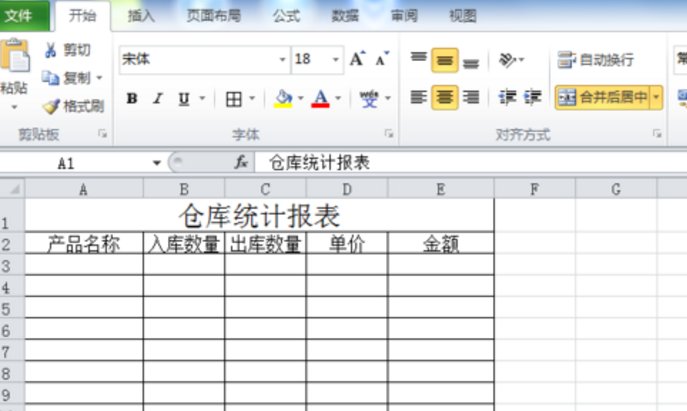The height and width of the screenshot is (411, 687).
Task: Open Merge and Center dropdown arrow
Action: point(657,97)
